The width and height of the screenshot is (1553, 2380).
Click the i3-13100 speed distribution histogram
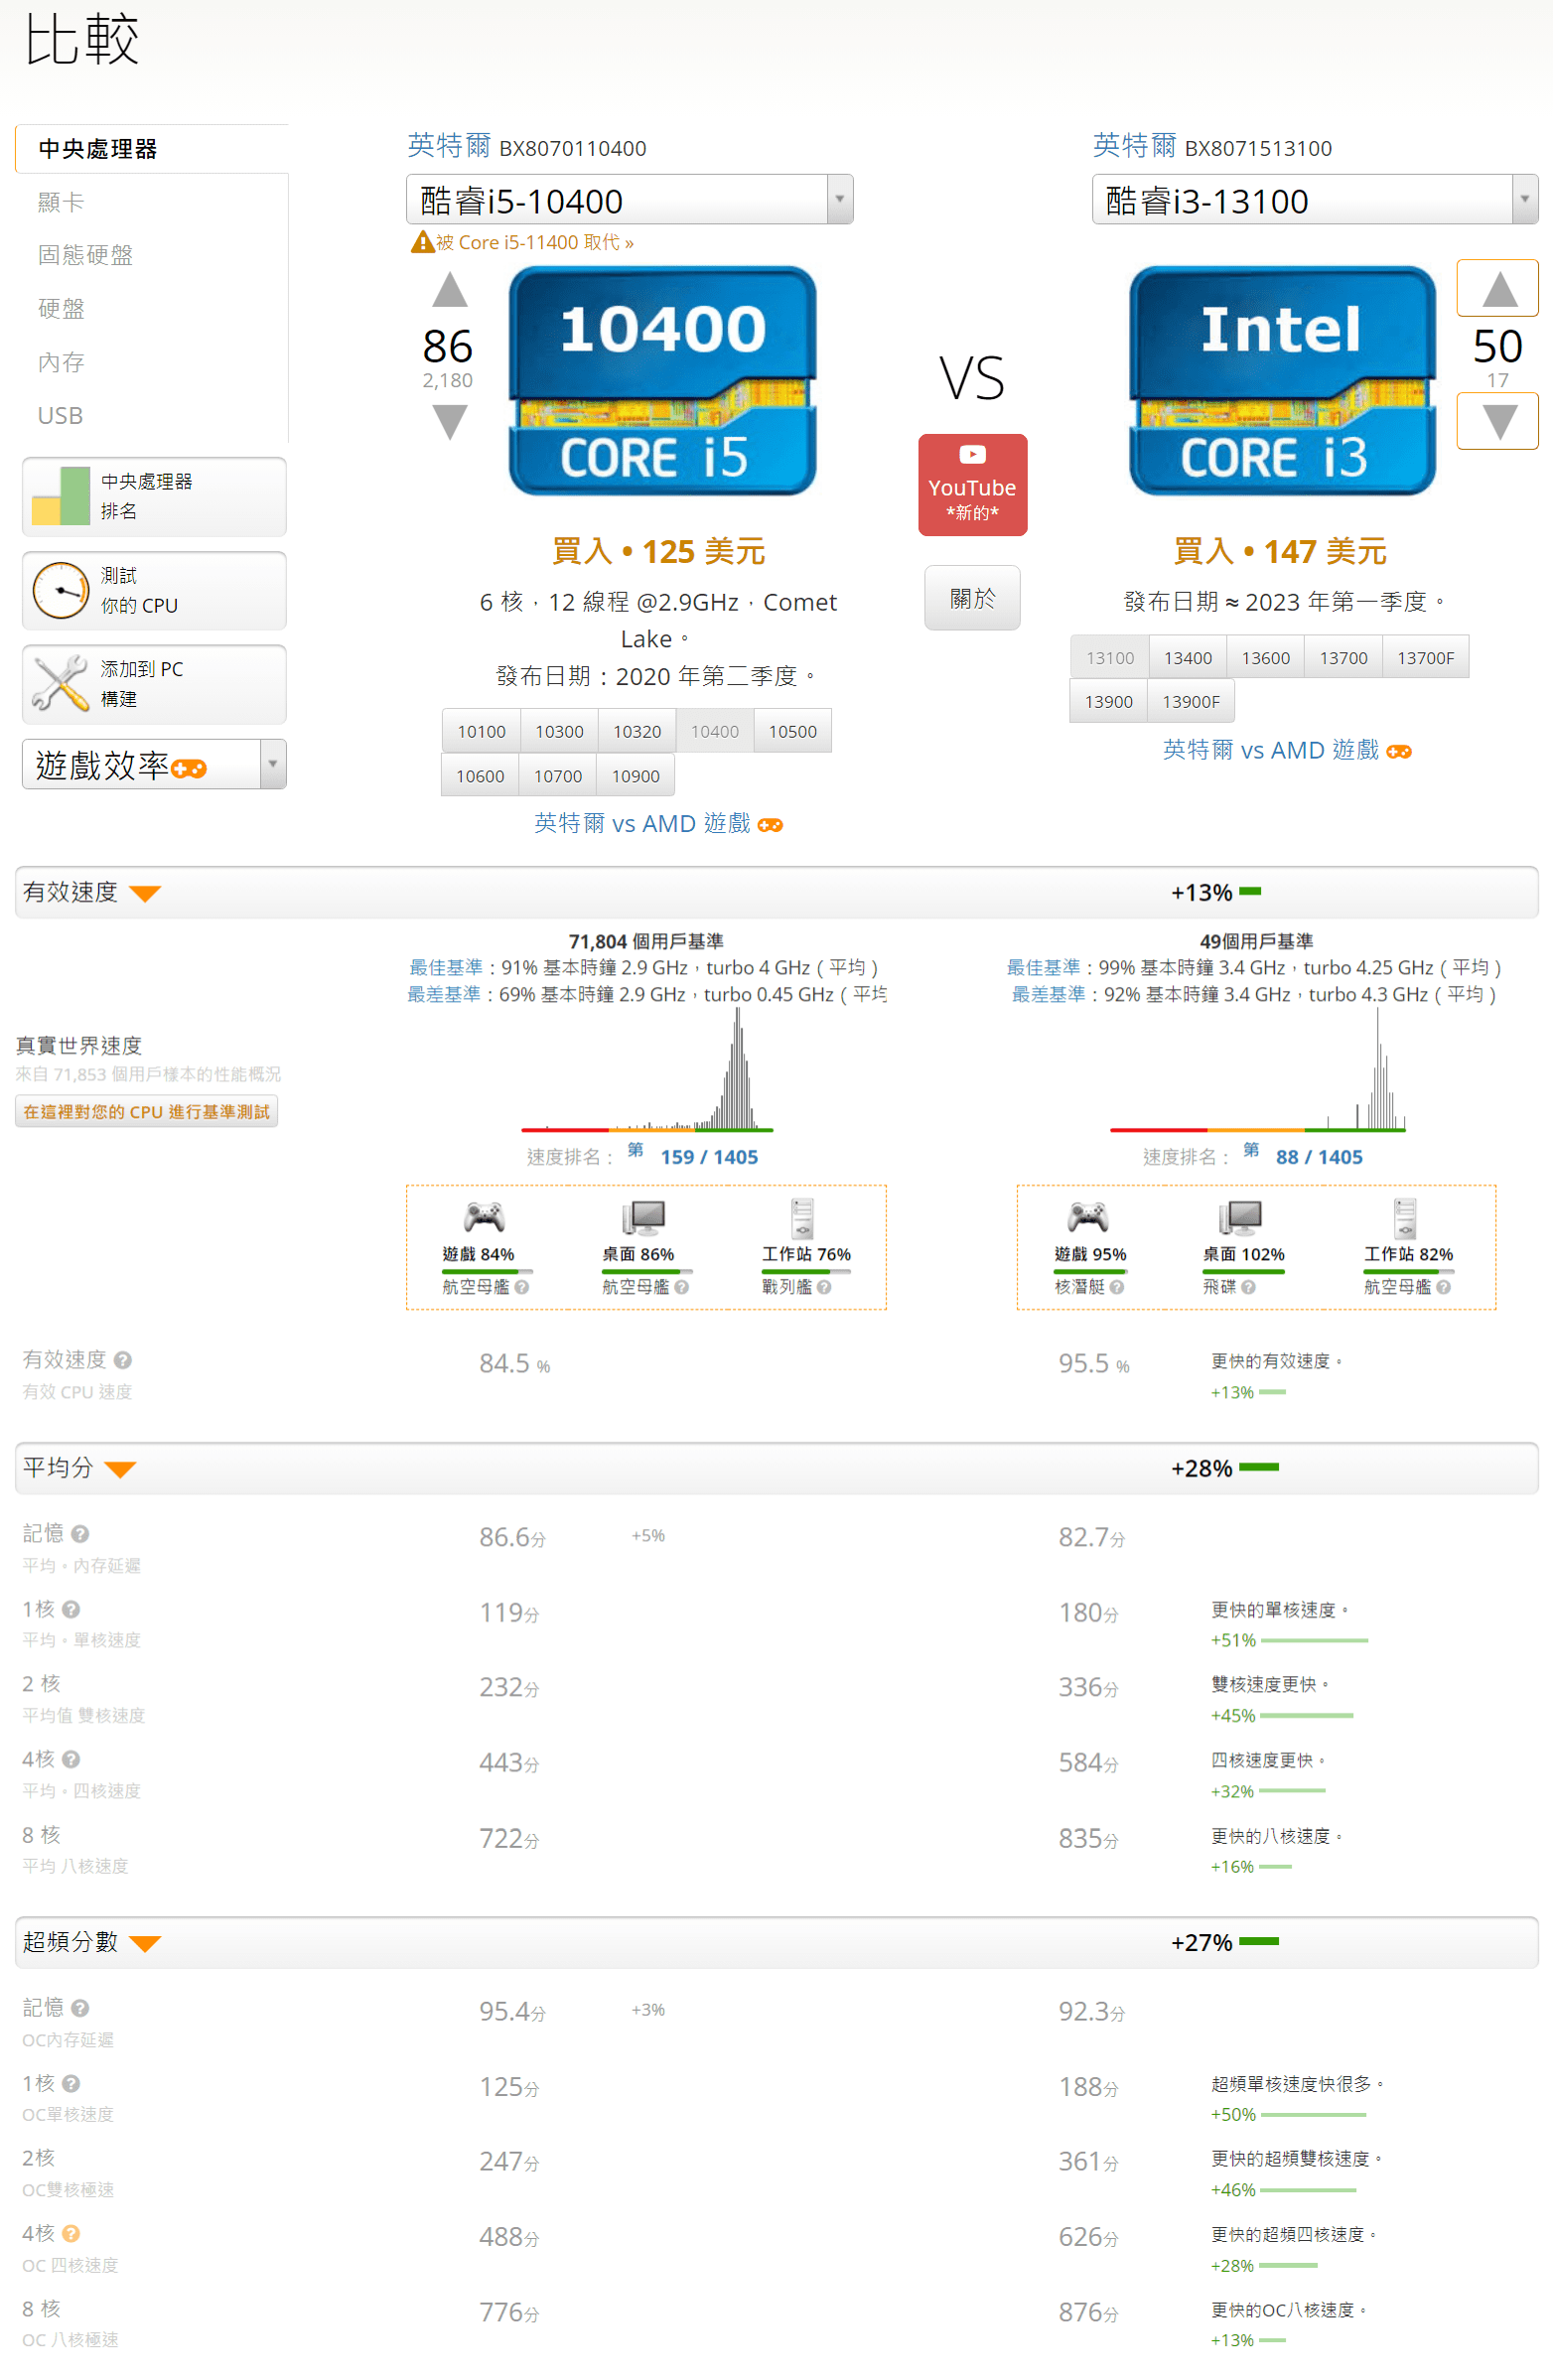1257,1070
